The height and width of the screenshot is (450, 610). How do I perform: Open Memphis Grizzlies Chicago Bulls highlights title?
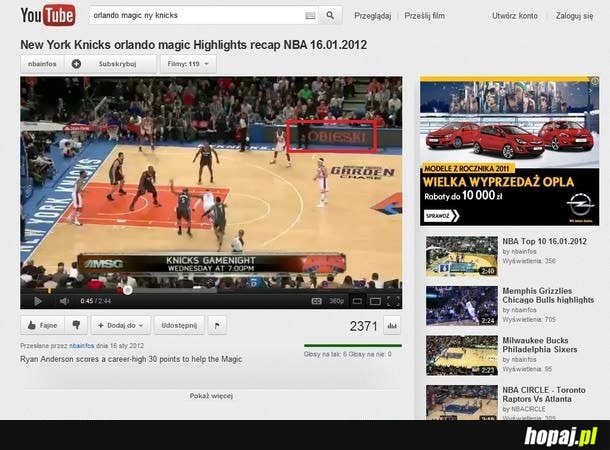click(548, 295)
